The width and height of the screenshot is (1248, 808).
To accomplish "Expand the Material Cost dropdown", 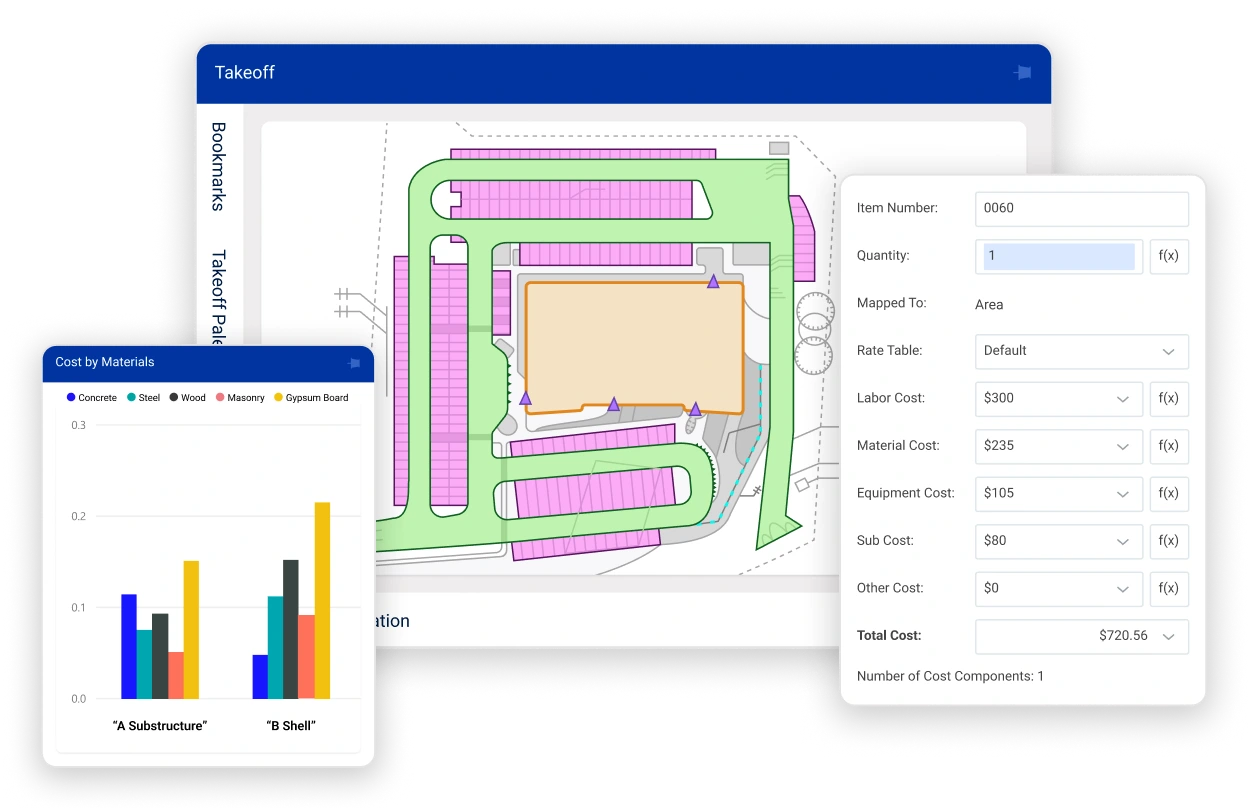I will [1059, 446].
